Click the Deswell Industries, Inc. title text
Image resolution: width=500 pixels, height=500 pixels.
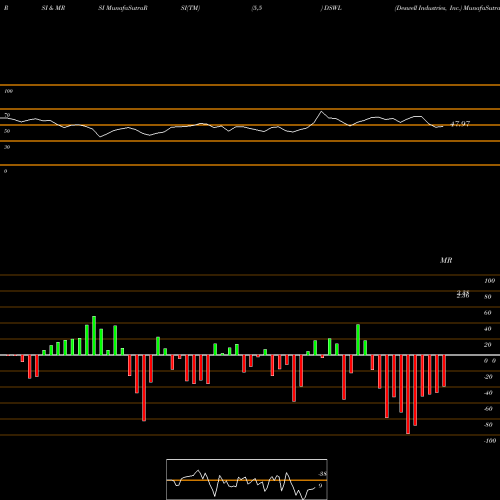(428, 8)
